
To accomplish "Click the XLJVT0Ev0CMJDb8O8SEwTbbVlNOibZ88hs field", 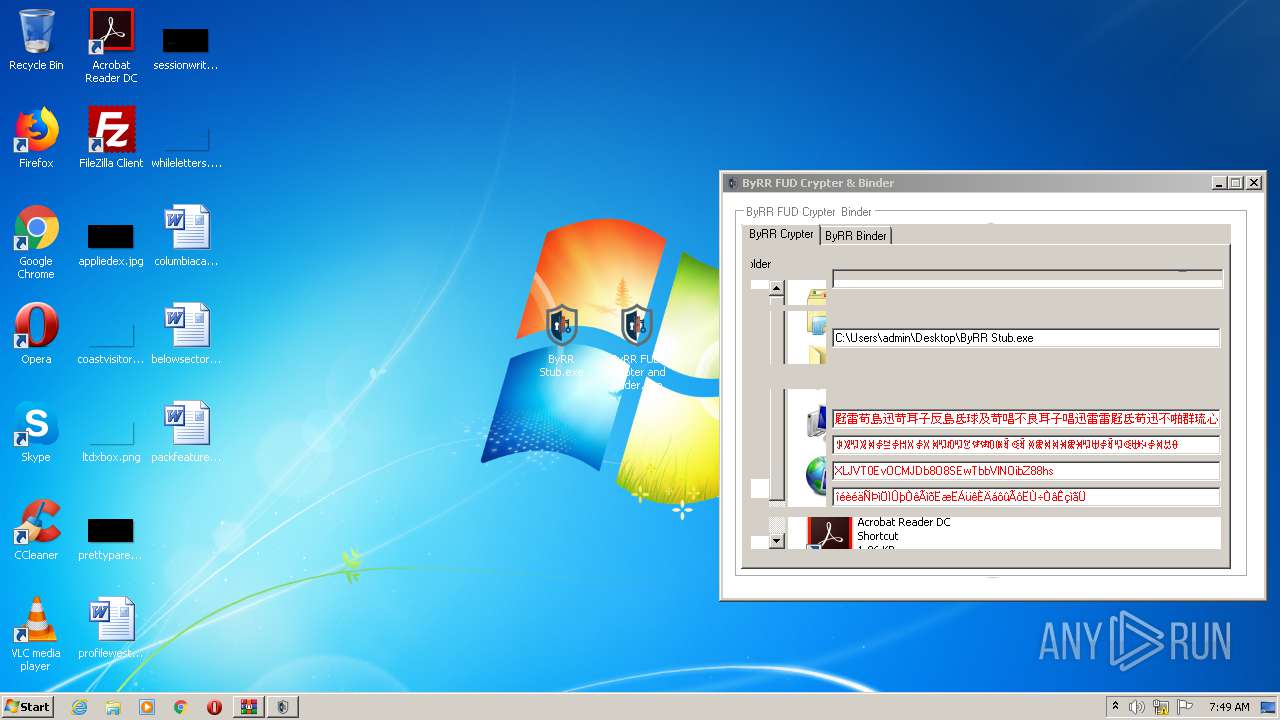I will click(x=1026, y=471).
